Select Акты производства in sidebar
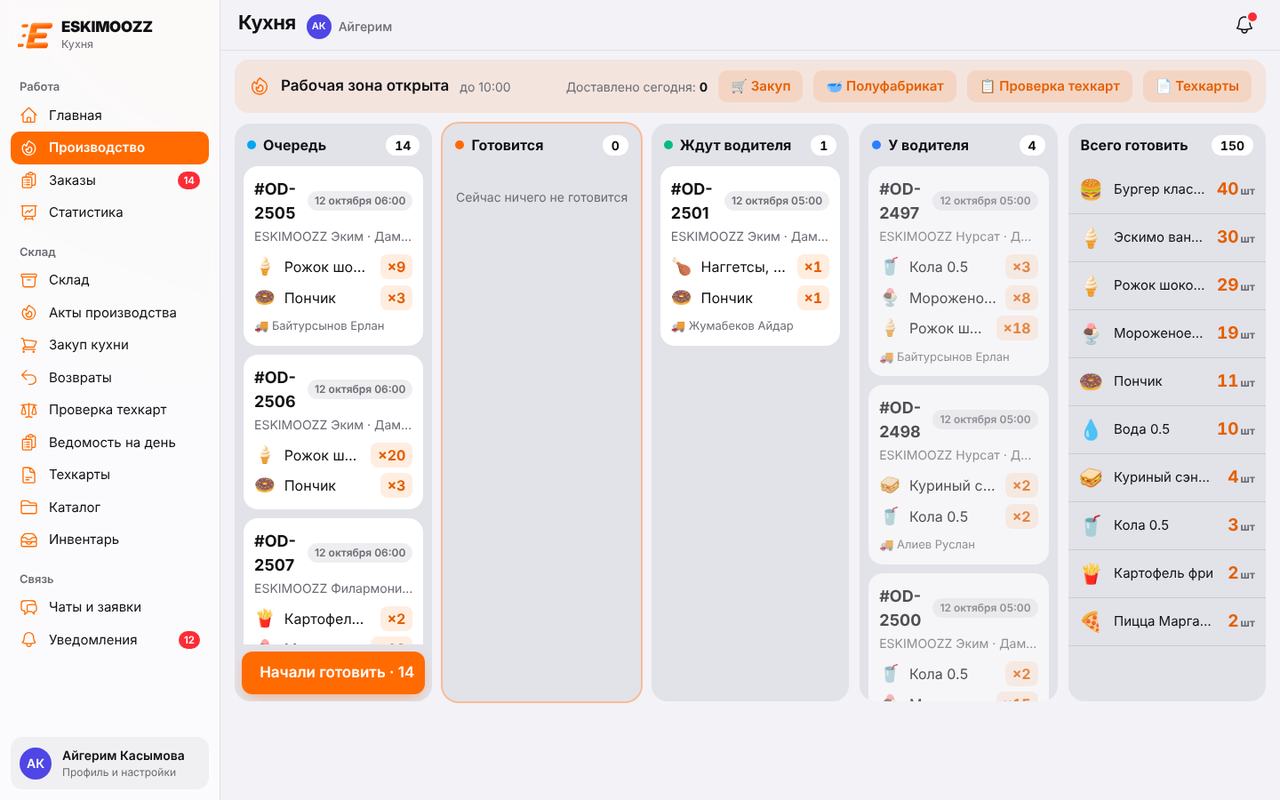The image size is (1280, 800). click(110, 312)
